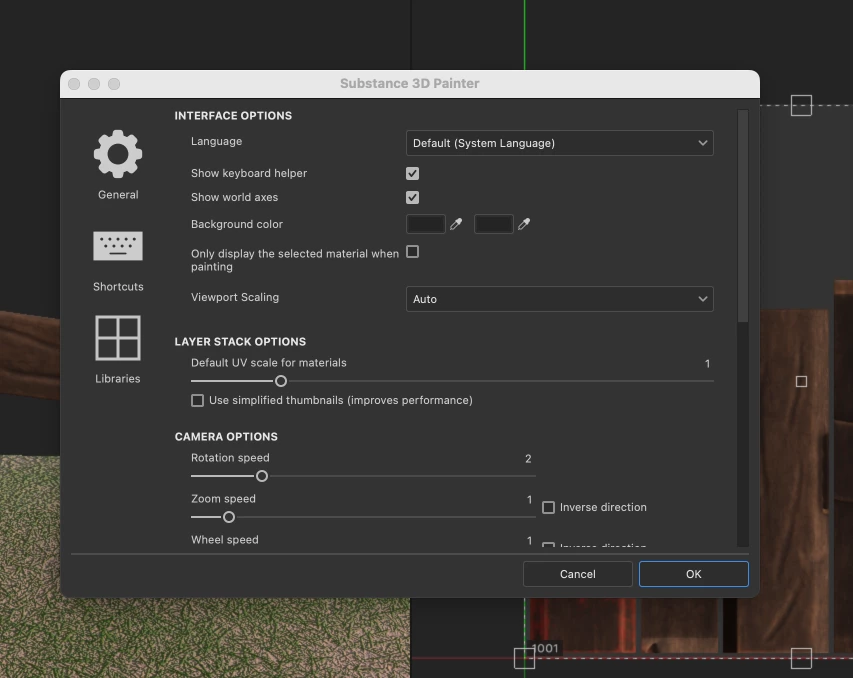Click the Zoom speed slider handle
Viewport: 853px width, 678px height.
pyautogui.click(x=229, y=517)
